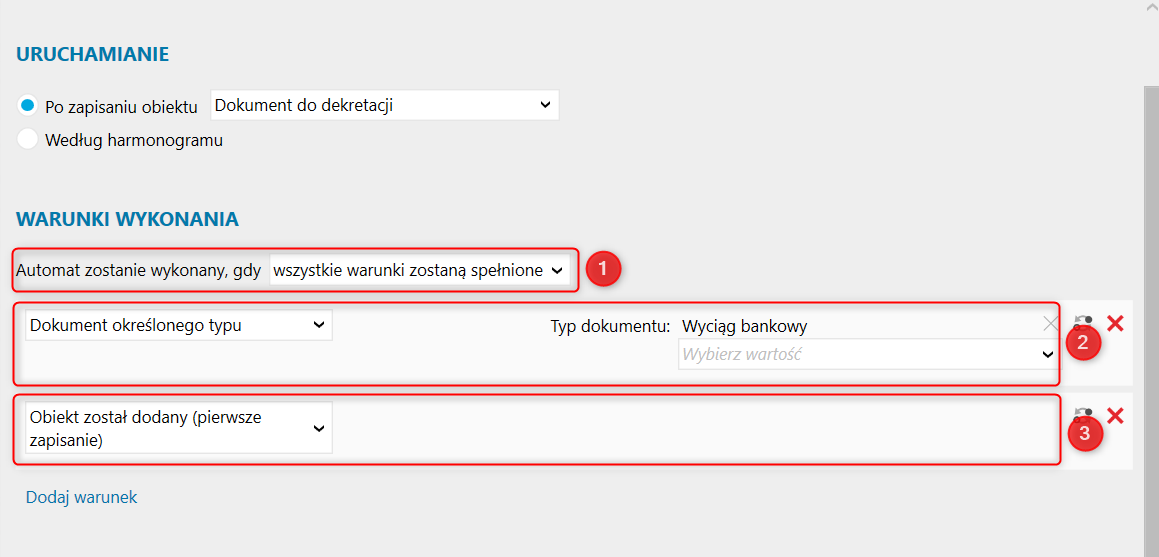Click the red badge numbered 1
The width and height of the screenshot is (1159, 557).
click(x=603, y=269)
